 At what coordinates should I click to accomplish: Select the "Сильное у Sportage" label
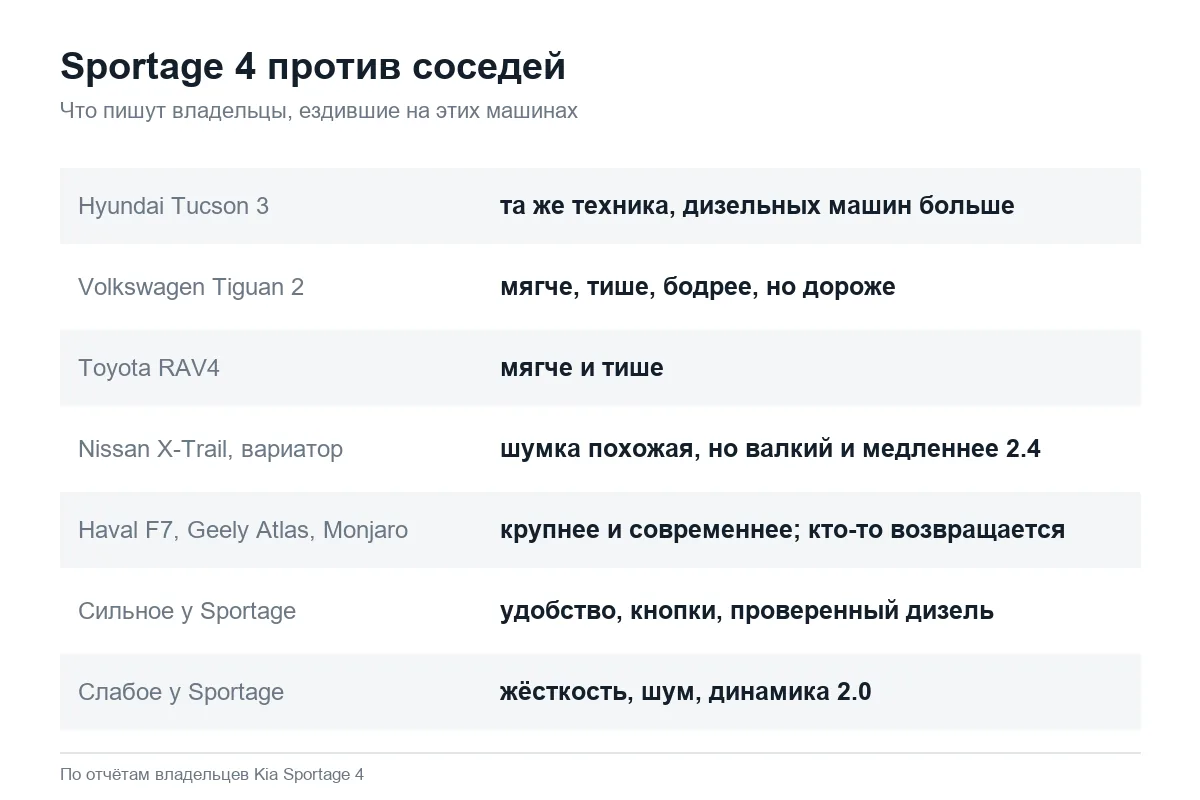coord(187,611)
